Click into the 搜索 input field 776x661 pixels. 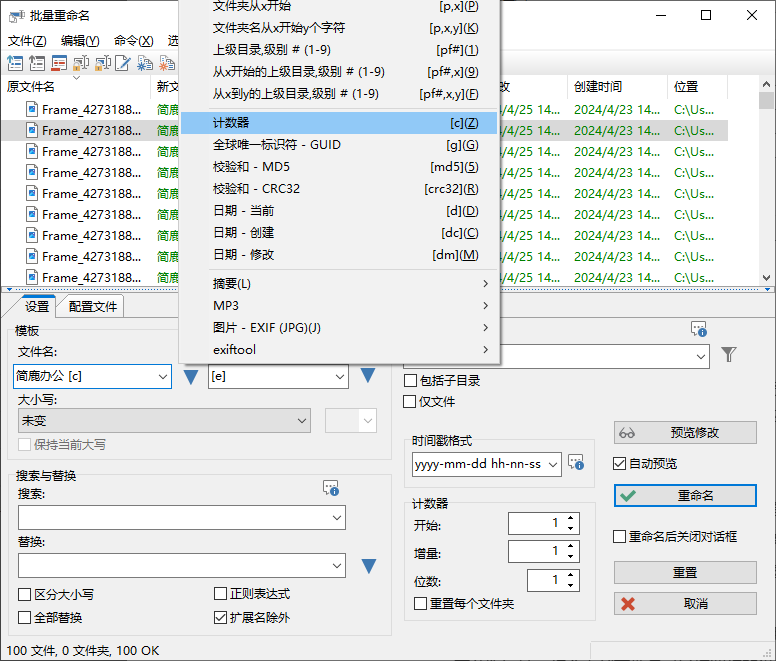point(174,518)
